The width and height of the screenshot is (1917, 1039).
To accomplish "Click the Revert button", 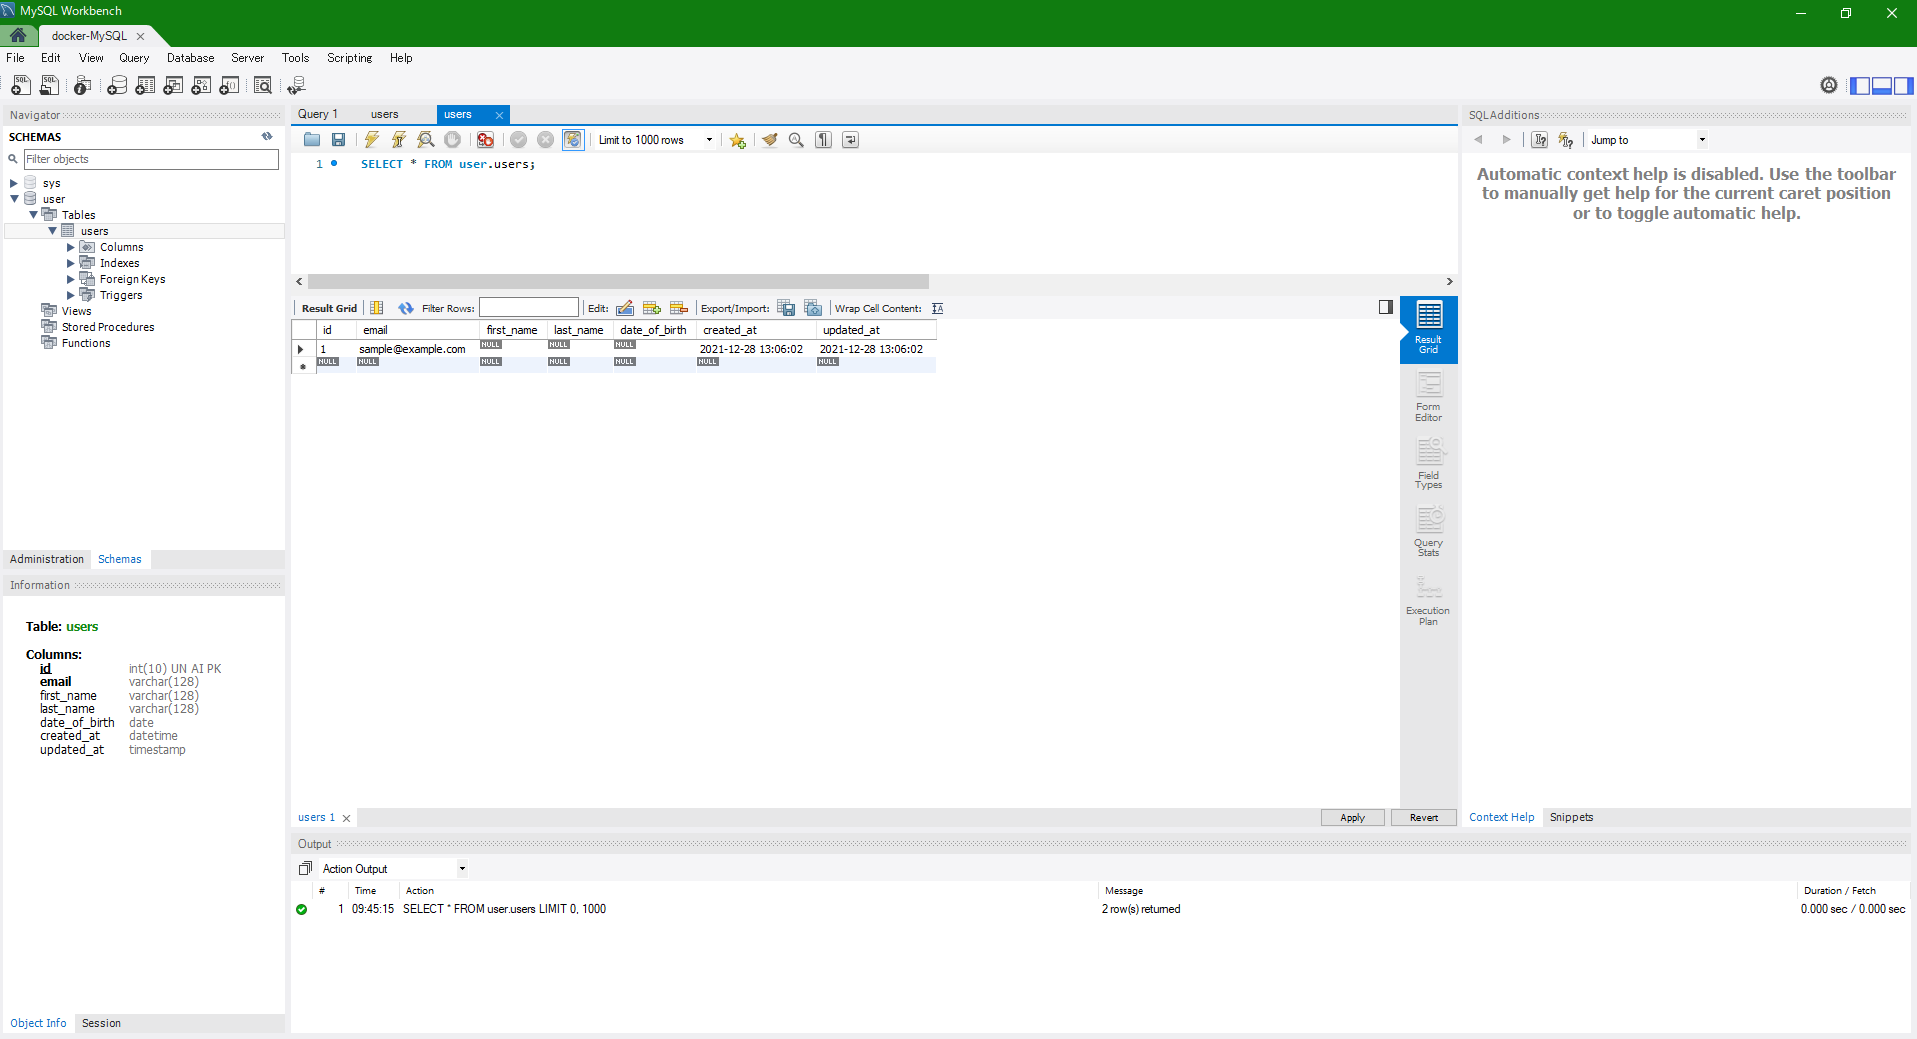I will coord(1424,818).
